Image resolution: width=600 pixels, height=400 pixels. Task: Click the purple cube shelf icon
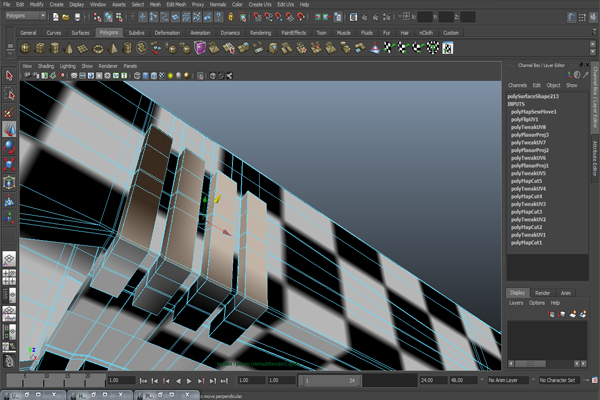[x=200, y=48]
